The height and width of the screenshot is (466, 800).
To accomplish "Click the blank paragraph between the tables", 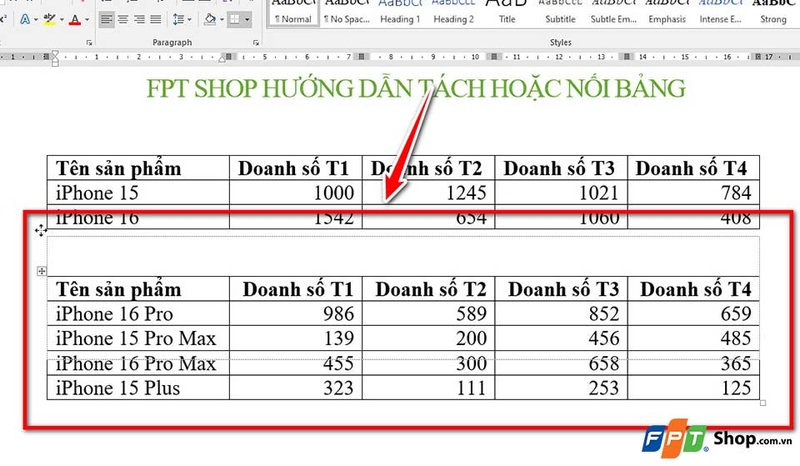I will pos(403,256).
